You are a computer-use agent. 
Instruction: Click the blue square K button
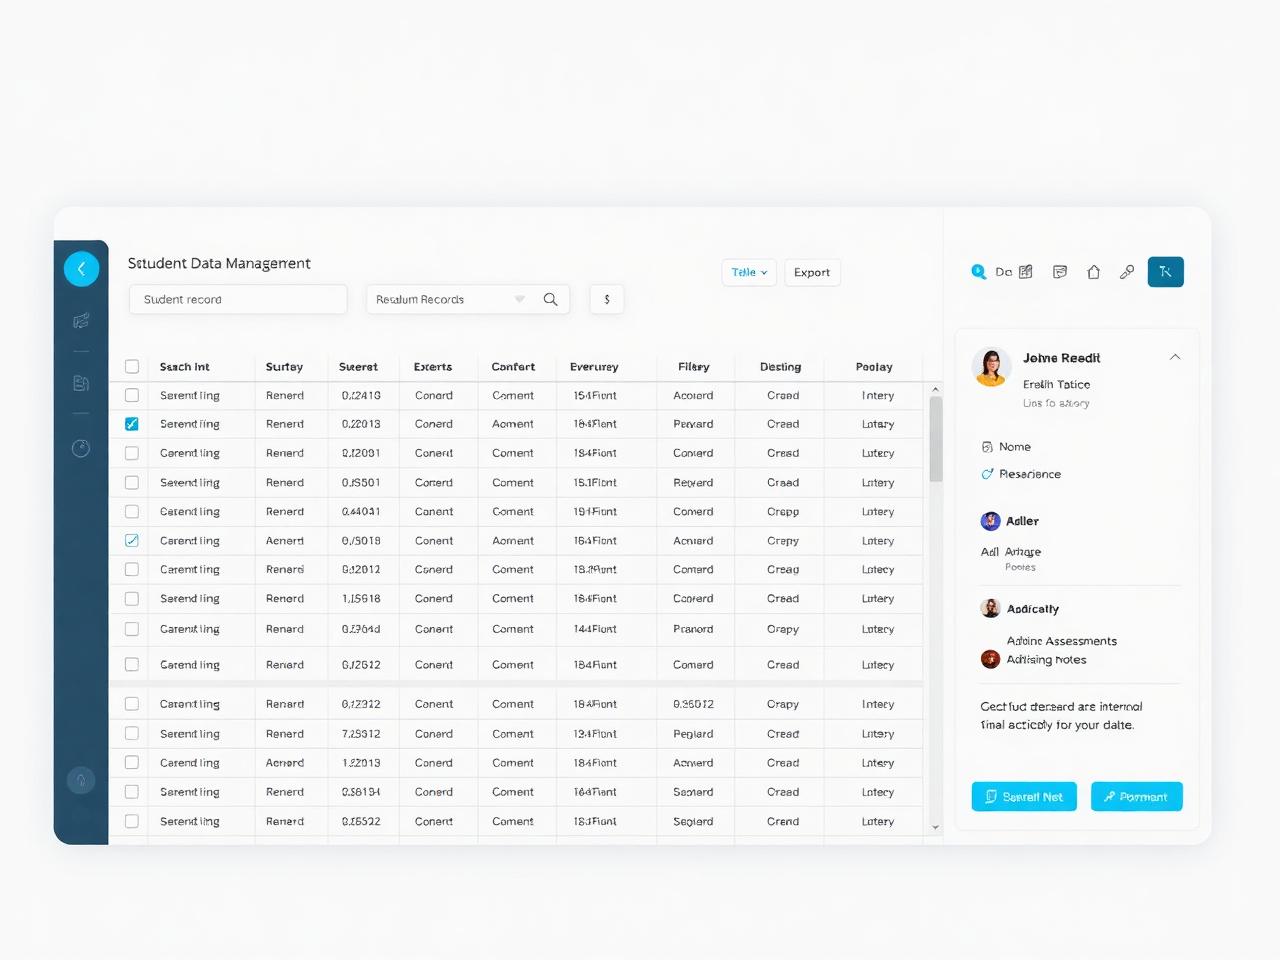click(1165, 272)
